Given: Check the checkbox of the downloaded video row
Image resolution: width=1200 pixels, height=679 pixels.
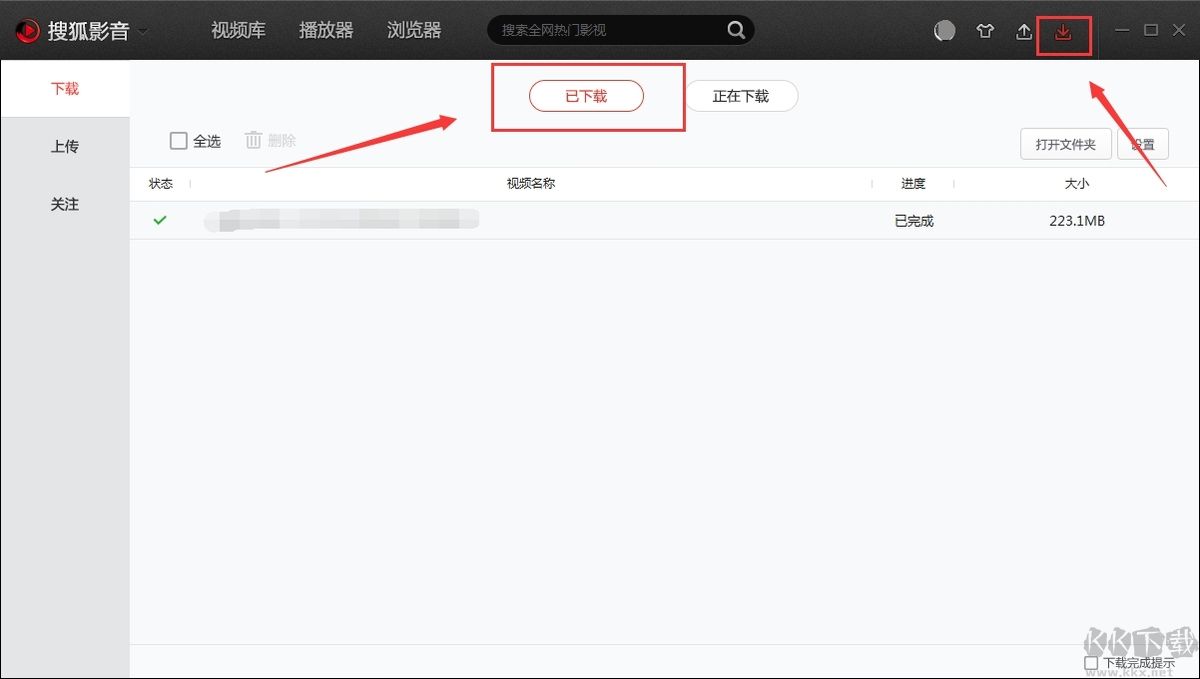Looking at the screenshot, I should click(x=179, y=220).
